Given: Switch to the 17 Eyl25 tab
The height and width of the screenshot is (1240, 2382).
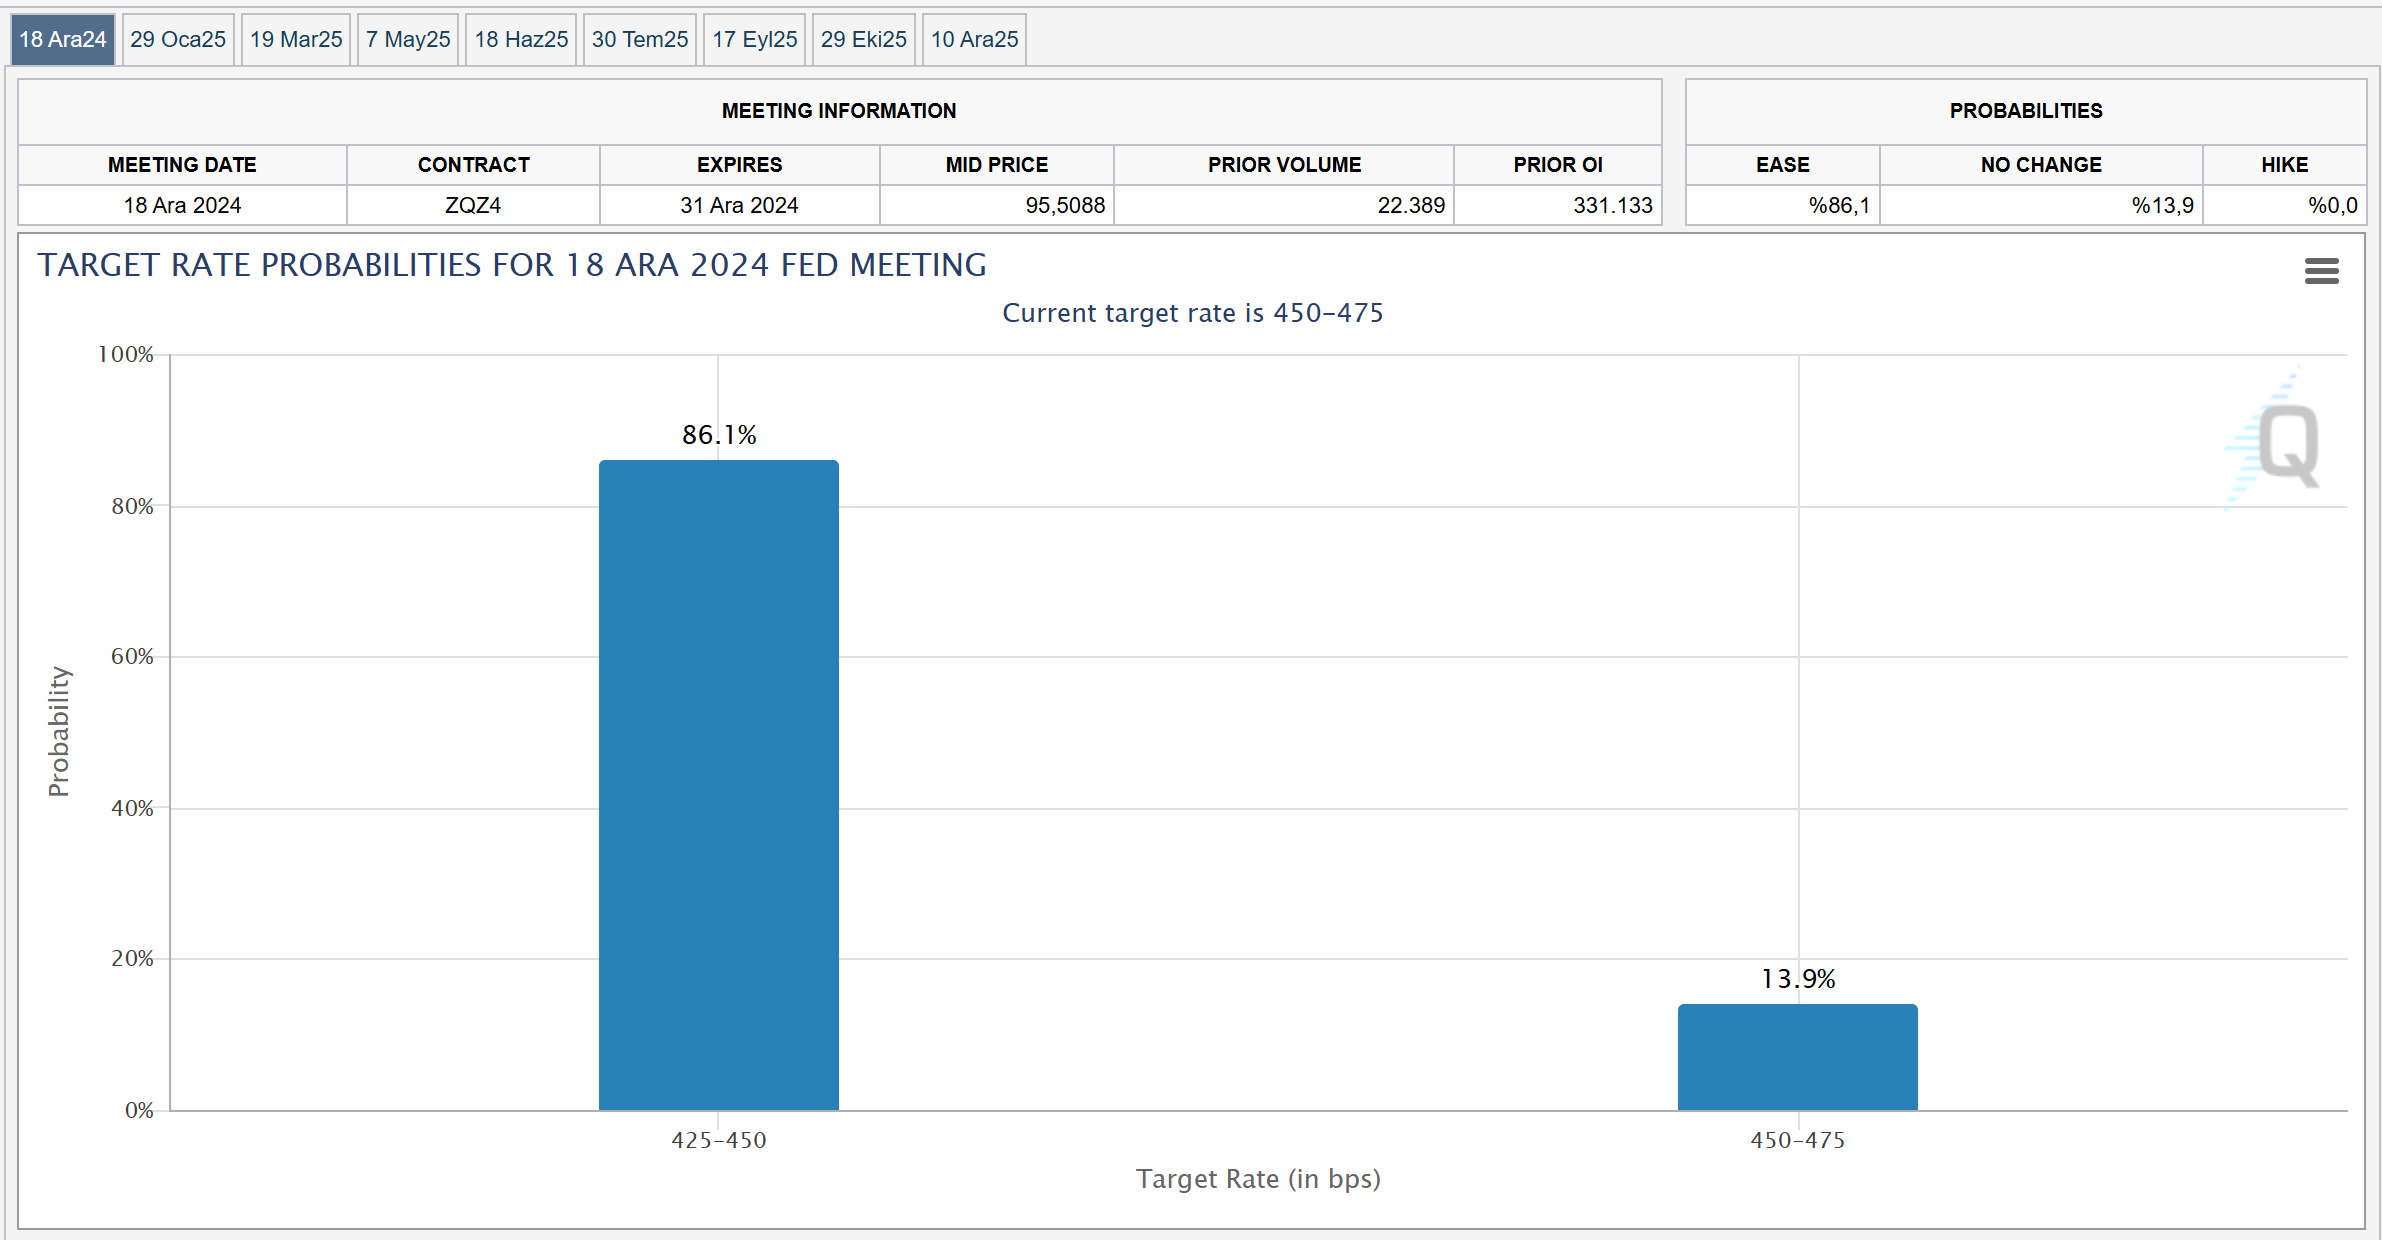Looking at the screenshot, I should (755, 40).
